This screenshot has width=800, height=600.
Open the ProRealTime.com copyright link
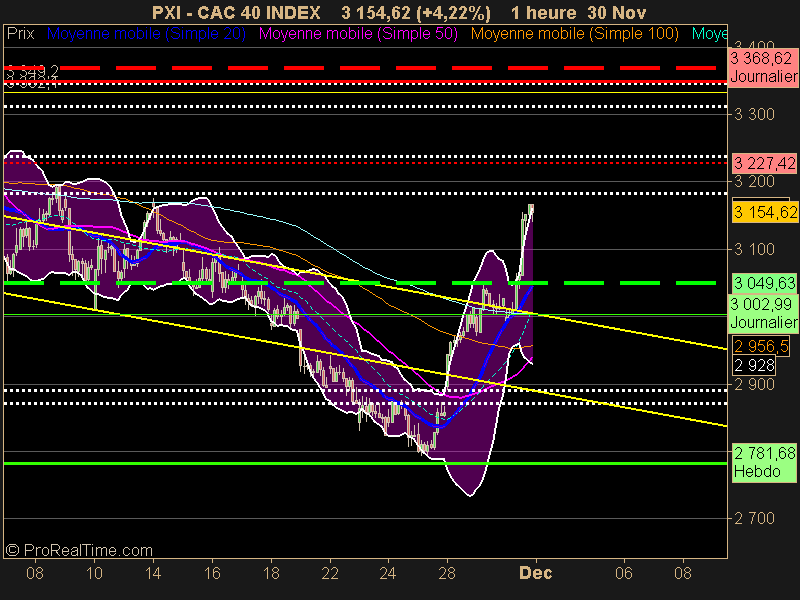79,551
